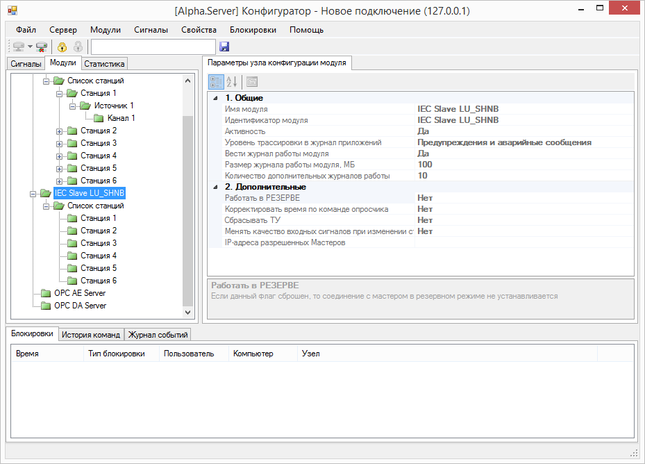Click the Узел column header
This screenshot has height=464, width=645.
point(447,354)
